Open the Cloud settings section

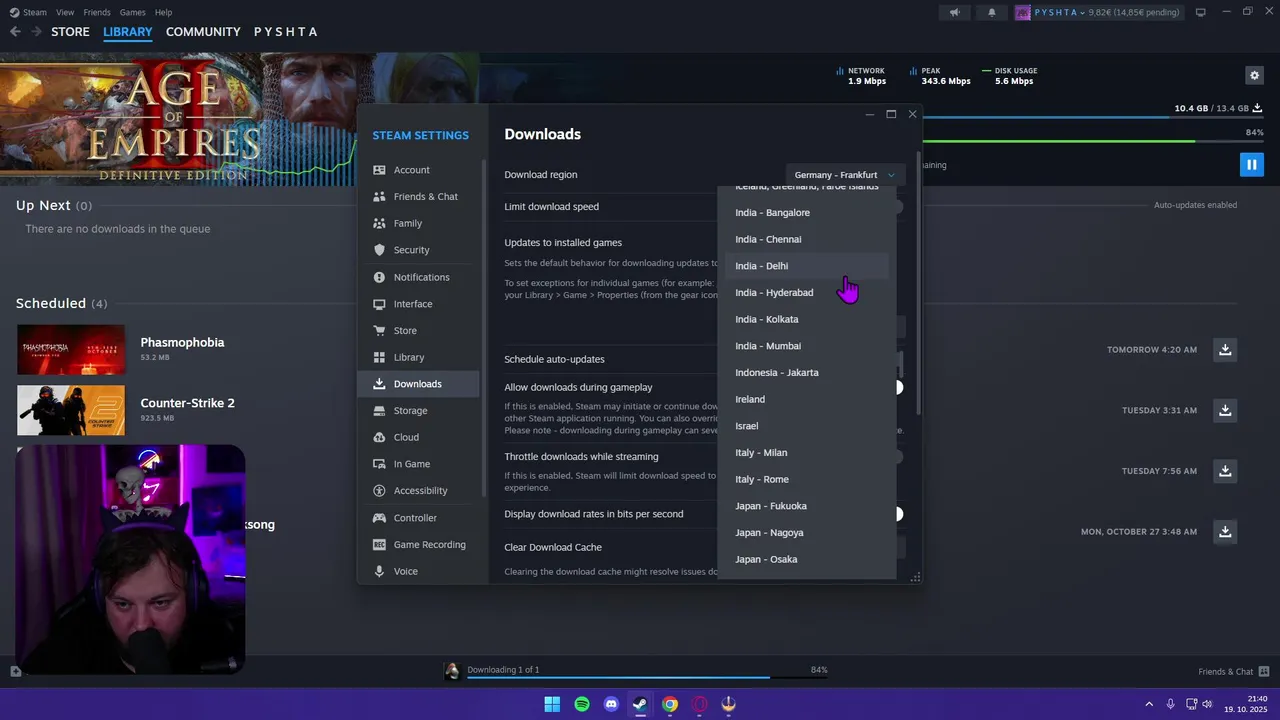[418, 437]
